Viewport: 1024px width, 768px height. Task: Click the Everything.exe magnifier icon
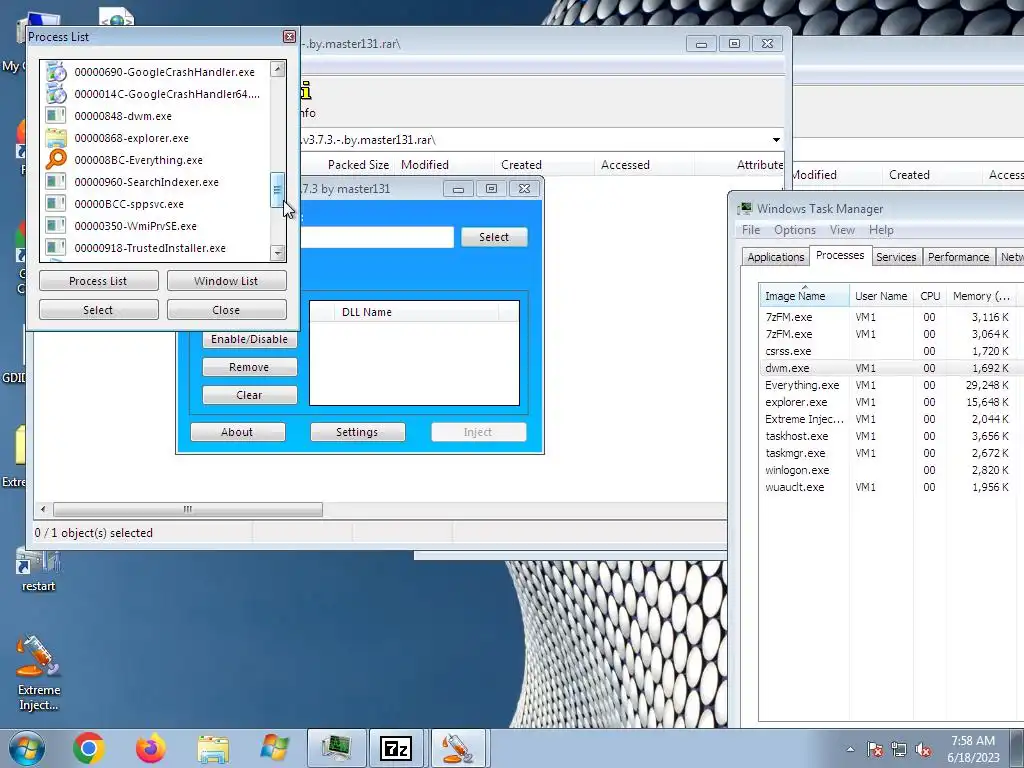pyautogui.click(x=56, y=160)
